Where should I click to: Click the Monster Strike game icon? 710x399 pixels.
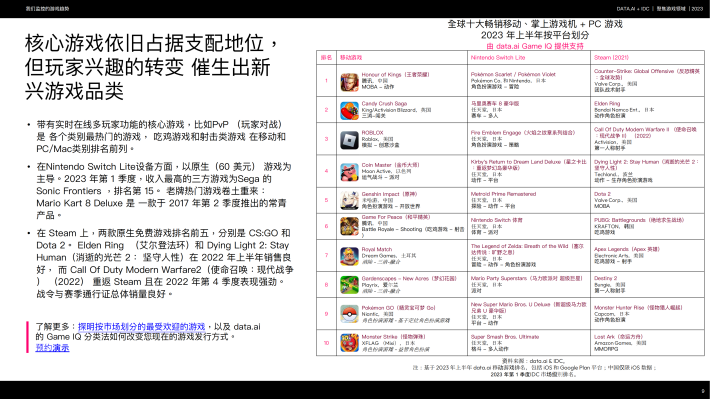(349, 343)
